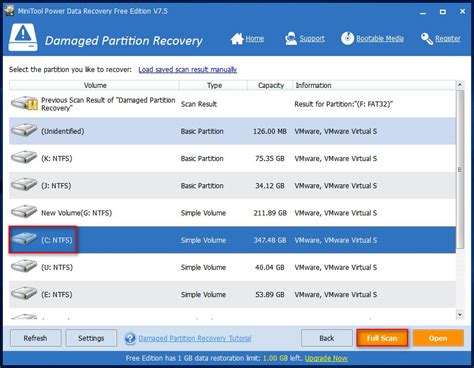Click the Upgrade Now link
Screen dimensions: 474x368
point(326,358)
